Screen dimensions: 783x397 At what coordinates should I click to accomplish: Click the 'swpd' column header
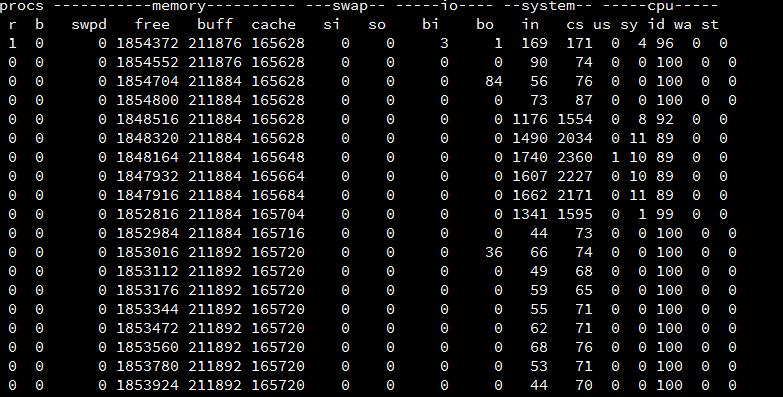89,25
